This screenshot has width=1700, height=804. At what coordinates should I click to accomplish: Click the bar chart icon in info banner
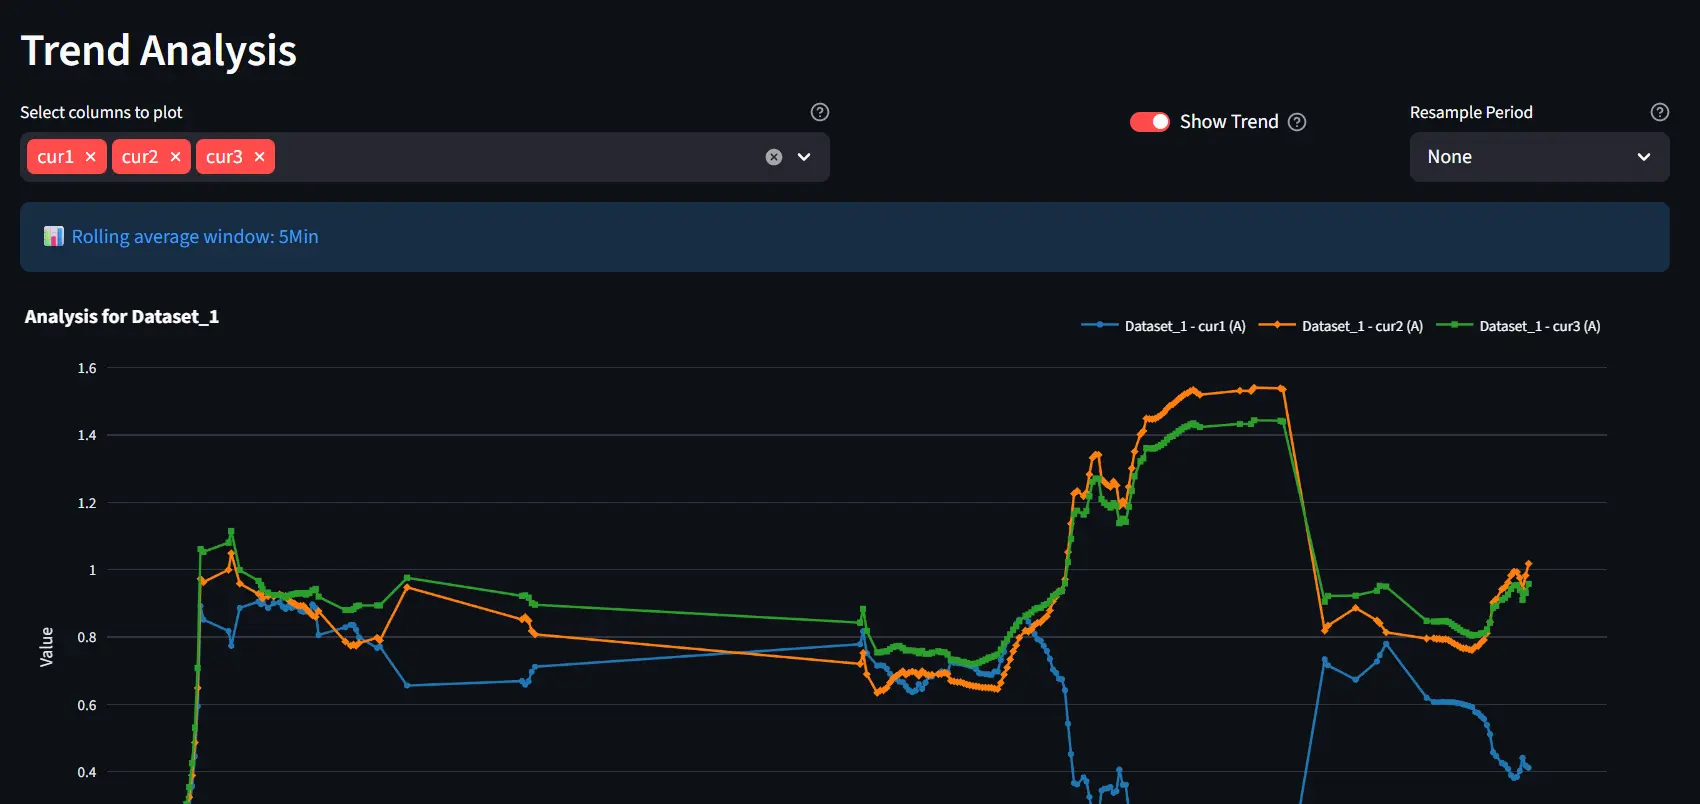click(x=54, y=236)
